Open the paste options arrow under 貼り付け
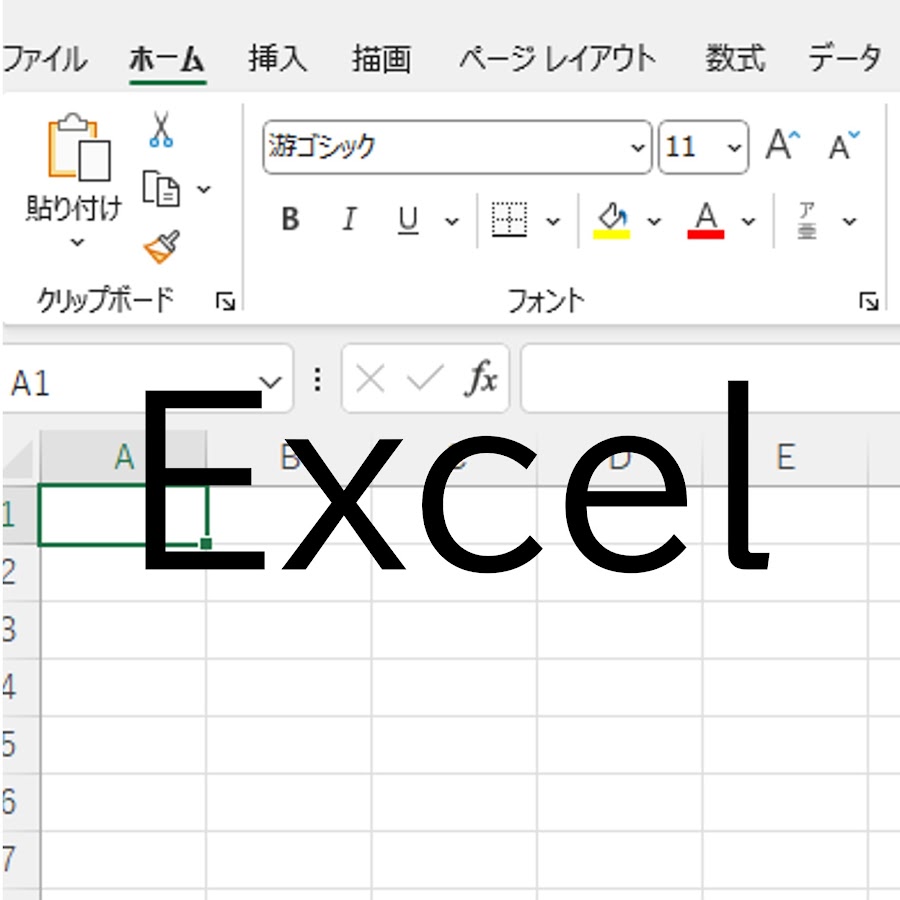The width and height of the screenshot is (900, 900). [77, 243]
